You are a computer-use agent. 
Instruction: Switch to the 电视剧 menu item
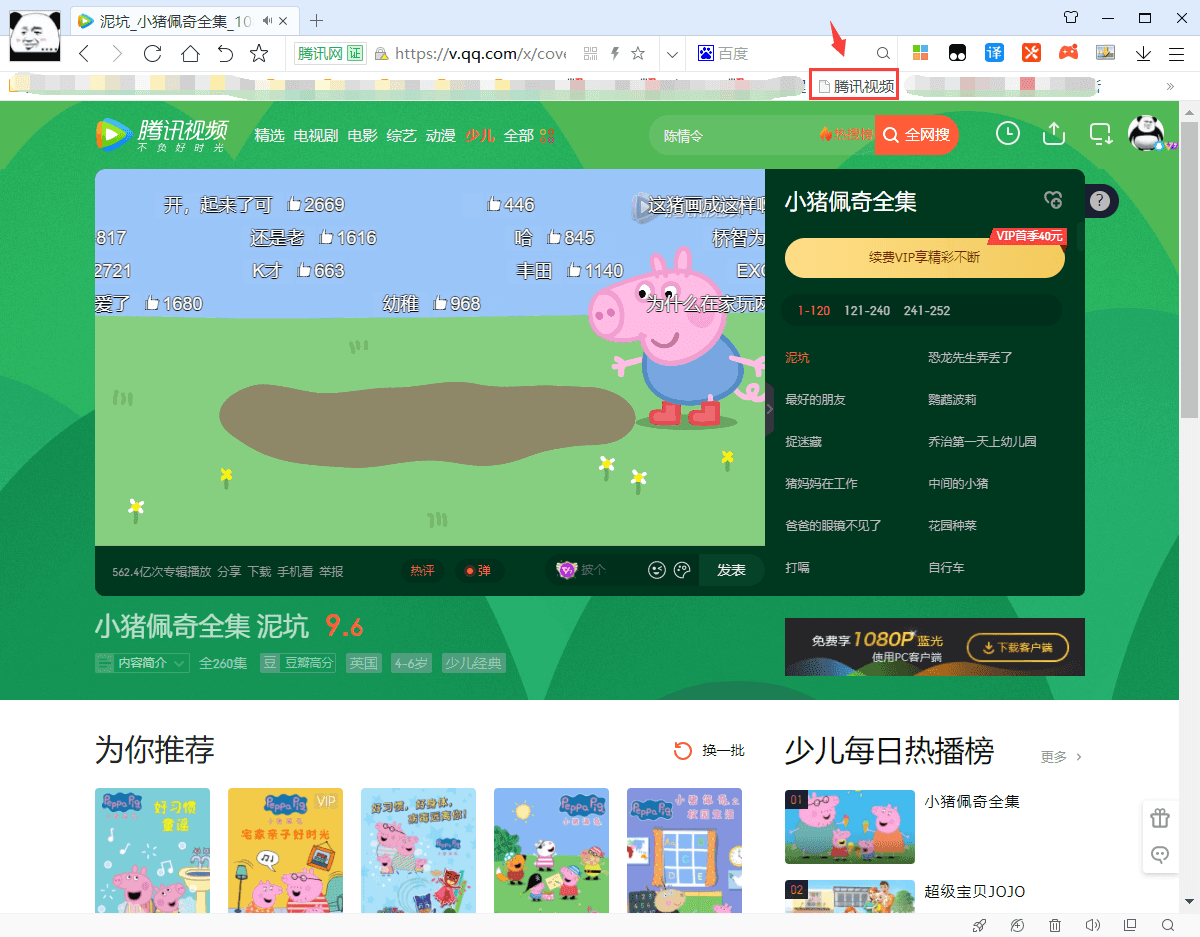click(x=315, y=135)
